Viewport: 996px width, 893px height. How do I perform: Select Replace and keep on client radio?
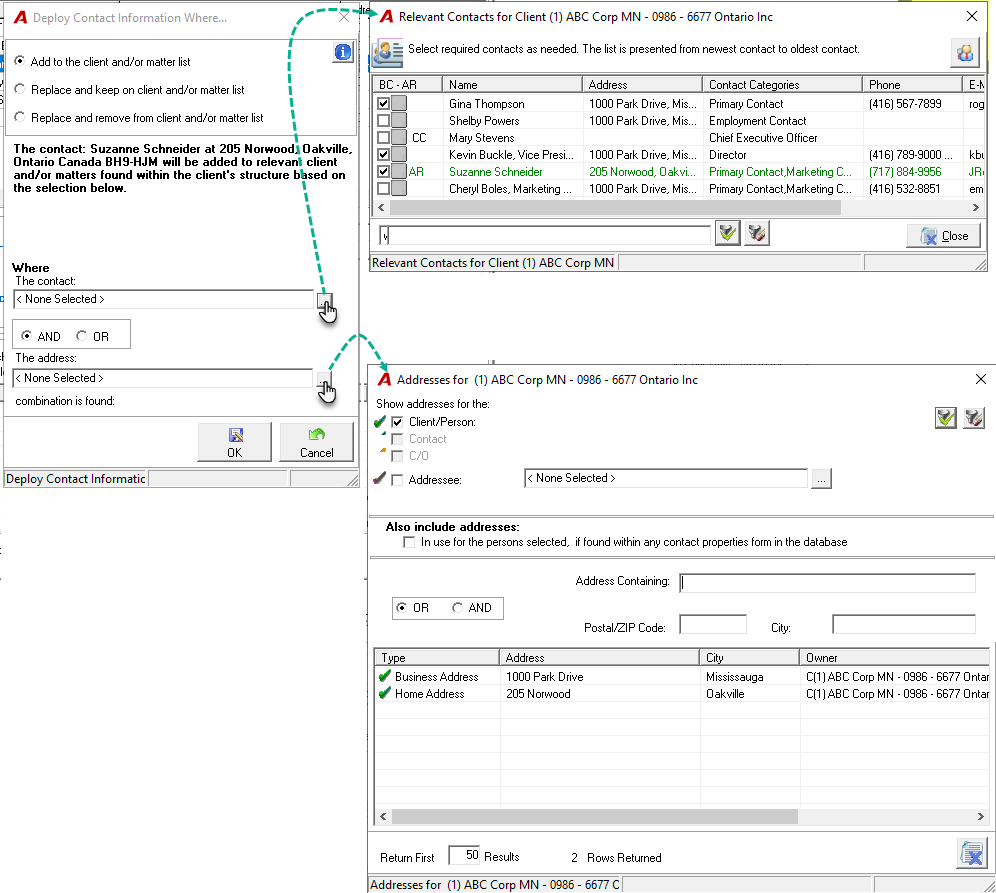click(x=20, y=89)
